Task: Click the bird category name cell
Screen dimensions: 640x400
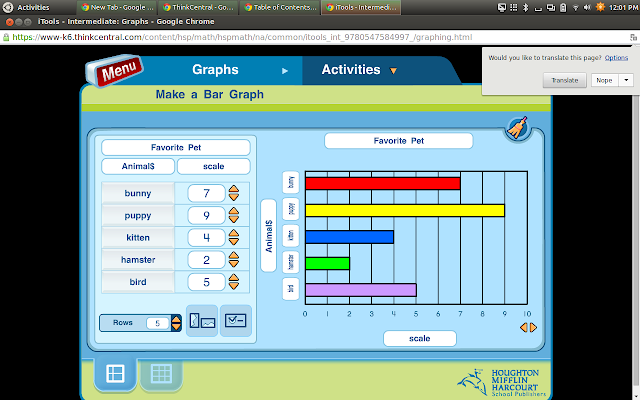Action: pos(138,282)
